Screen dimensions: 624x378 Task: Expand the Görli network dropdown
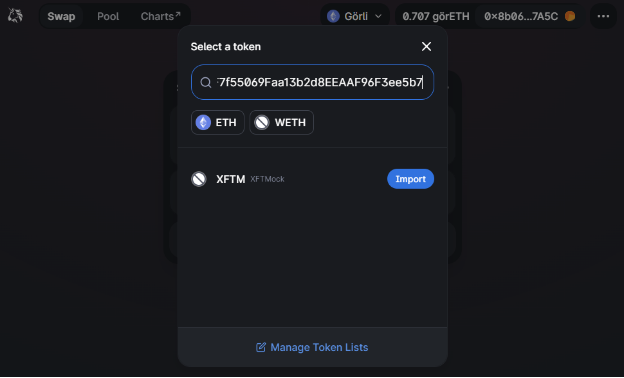[355, 16]
